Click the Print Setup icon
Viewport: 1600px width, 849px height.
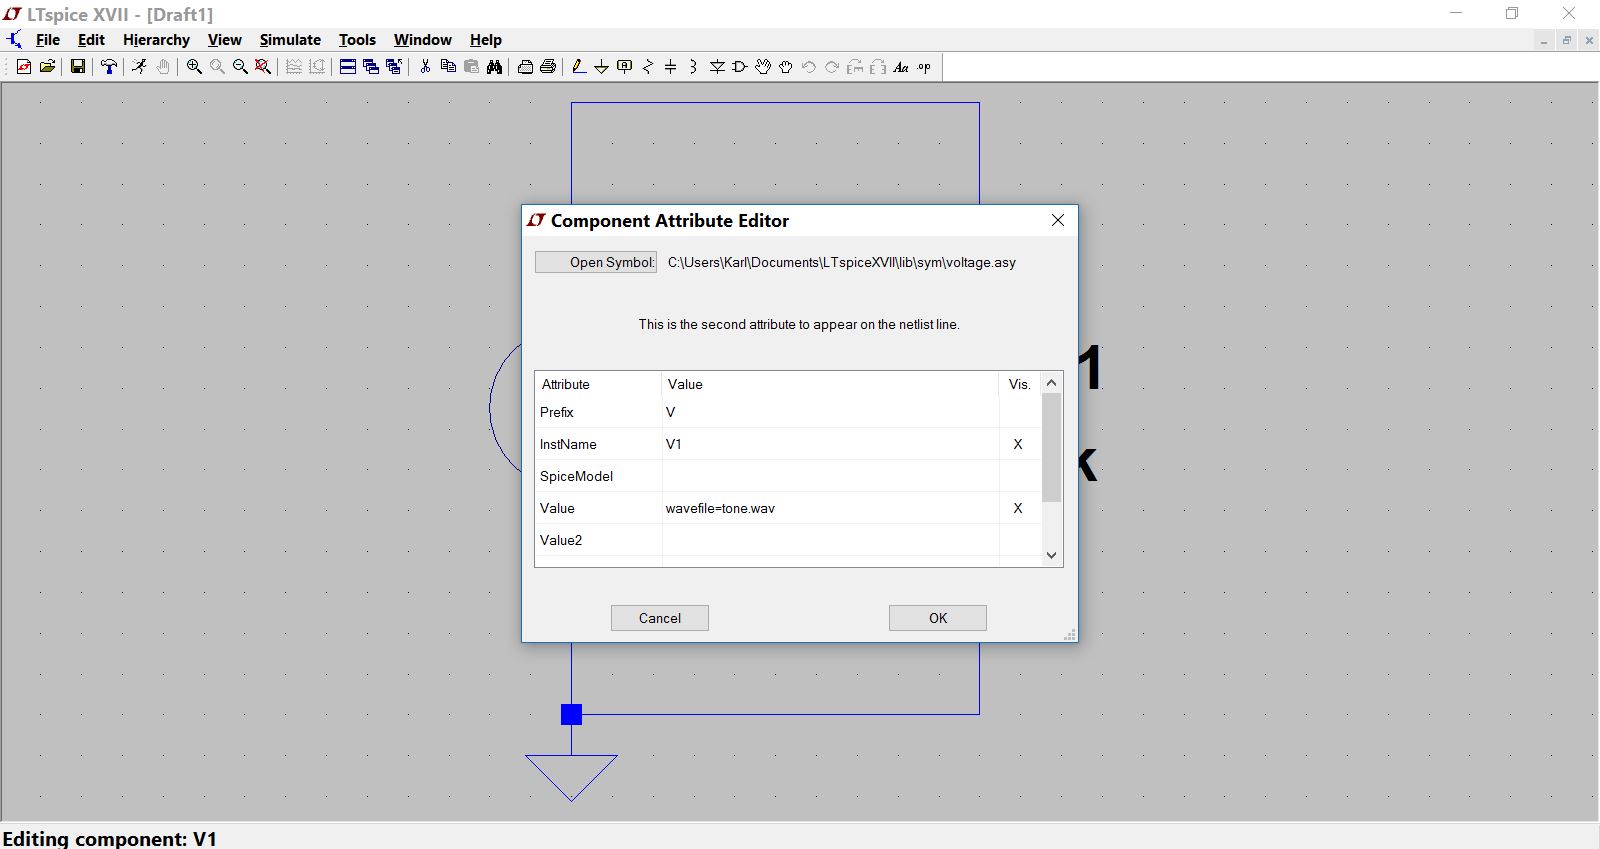525,67
